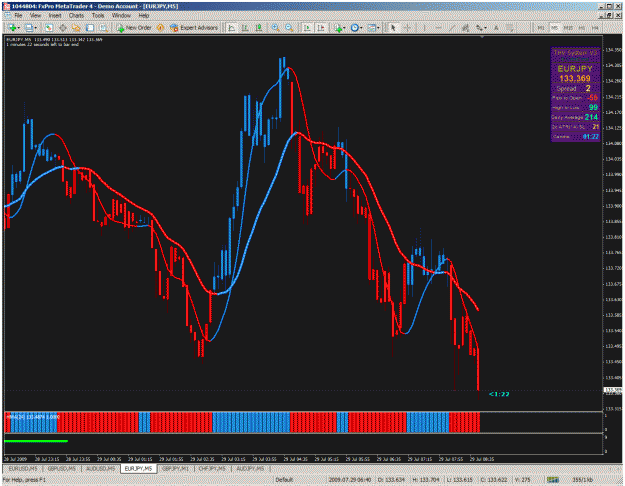
Task: Open a new chart from the toolbar
Action: click(x=12, y=28)
